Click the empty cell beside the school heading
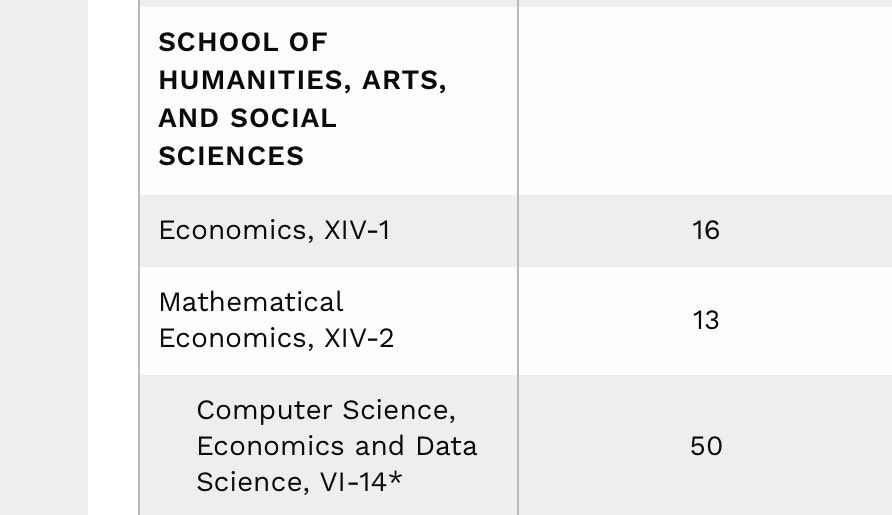This screenshot has width=892, height=515. 705,100
